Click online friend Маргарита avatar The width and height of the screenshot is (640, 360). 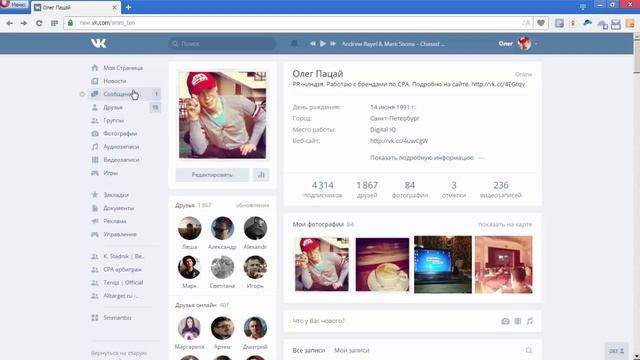pos(189,328)
